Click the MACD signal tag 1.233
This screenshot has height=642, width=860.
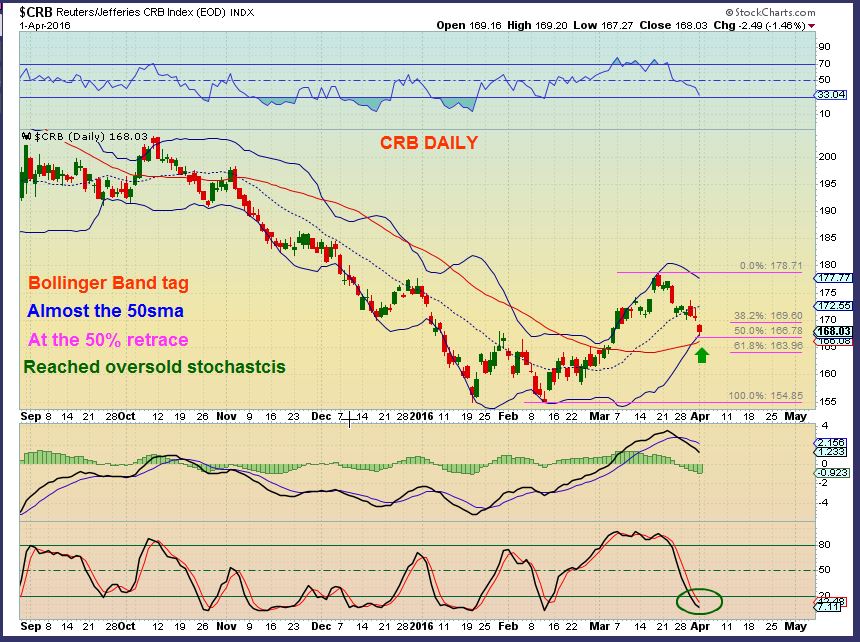coord(831,452)
